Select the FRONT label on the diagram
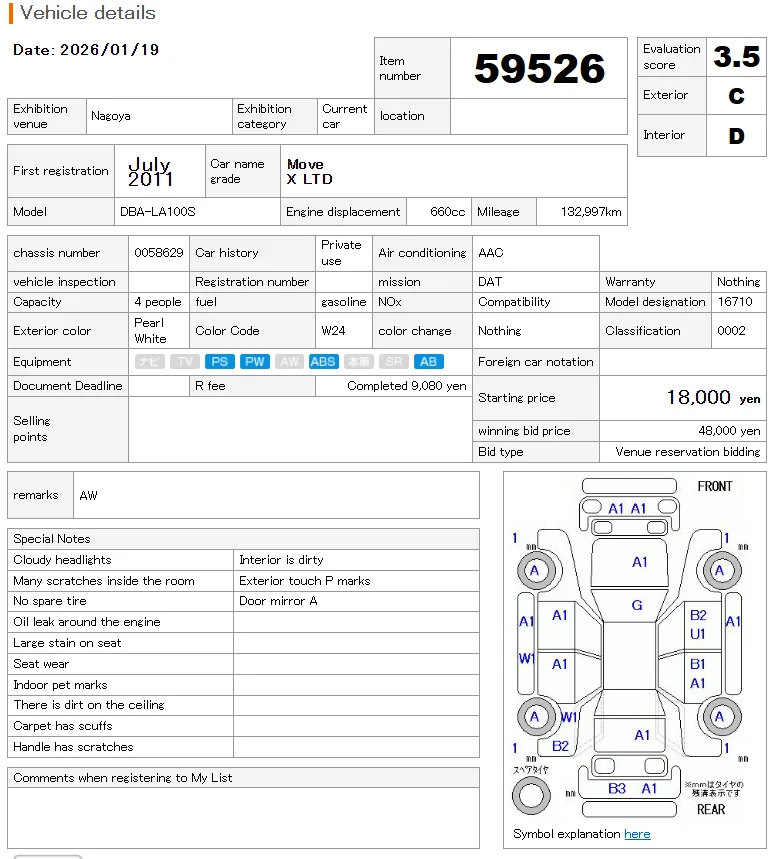This screenshot has width=772, height=859. pyautogui.click(x=714, y=486)
